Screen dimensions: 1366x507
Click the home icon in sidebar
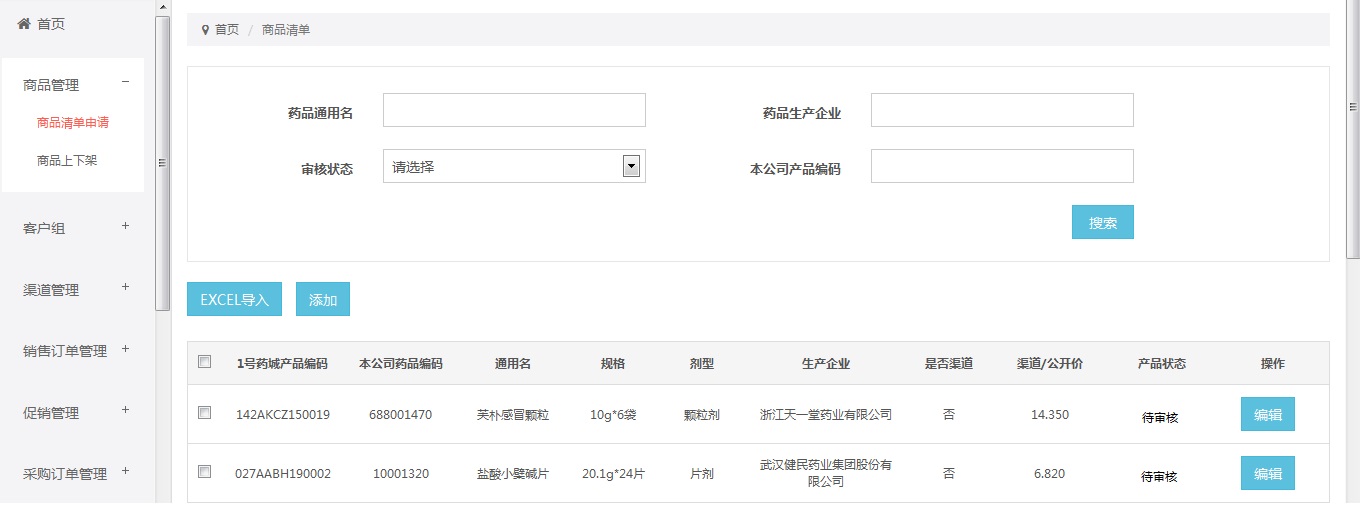point(24,24)
